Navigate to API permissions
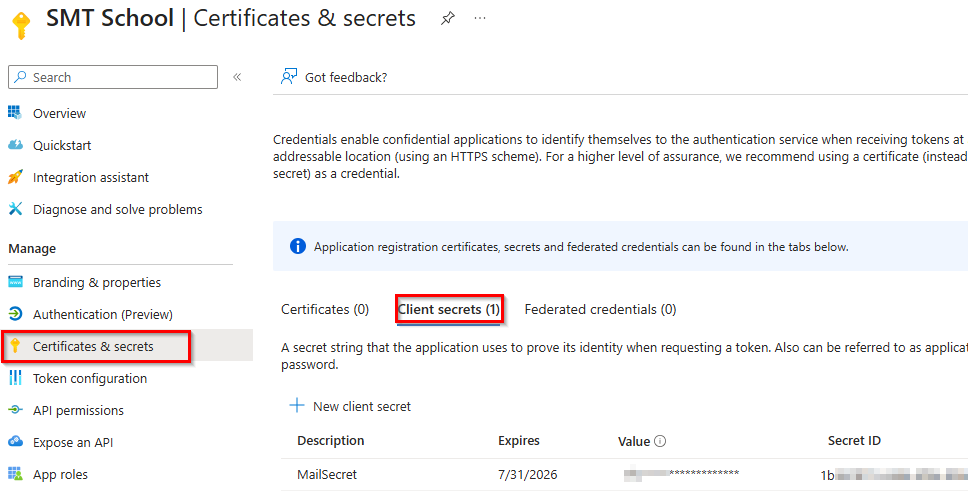The height and width of the screenshot is (493, 968). coord(78,410)
